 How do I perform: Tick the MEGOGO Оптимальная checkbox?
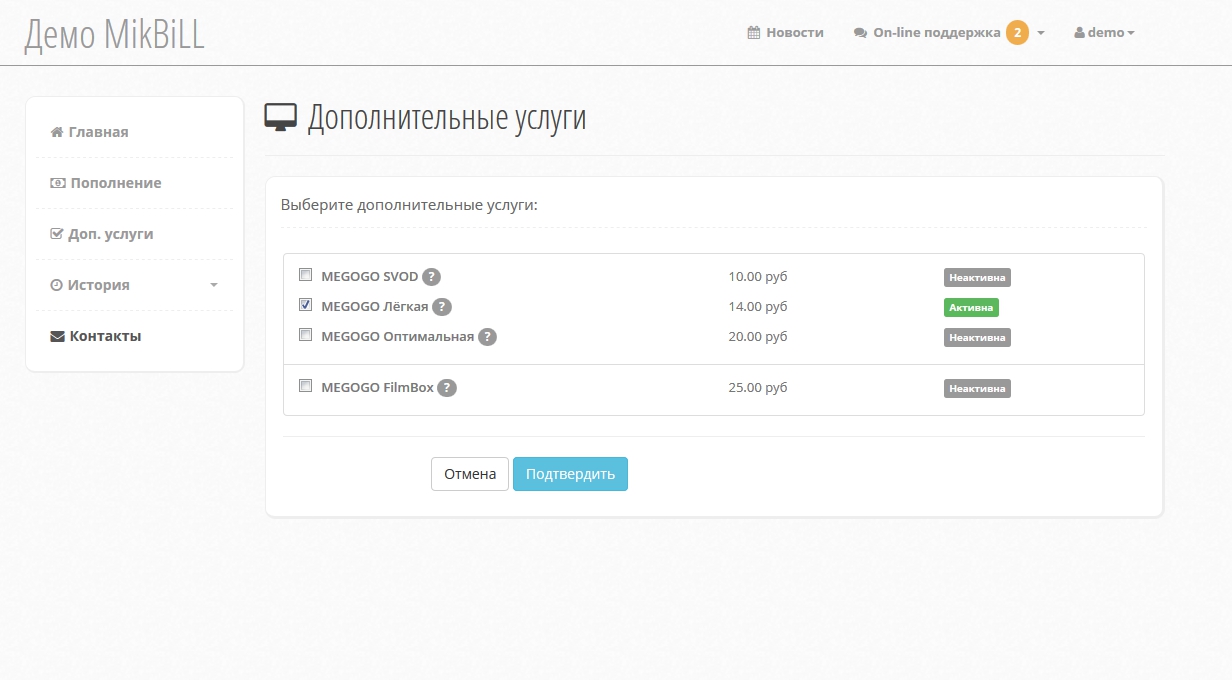tap(306, 335)
